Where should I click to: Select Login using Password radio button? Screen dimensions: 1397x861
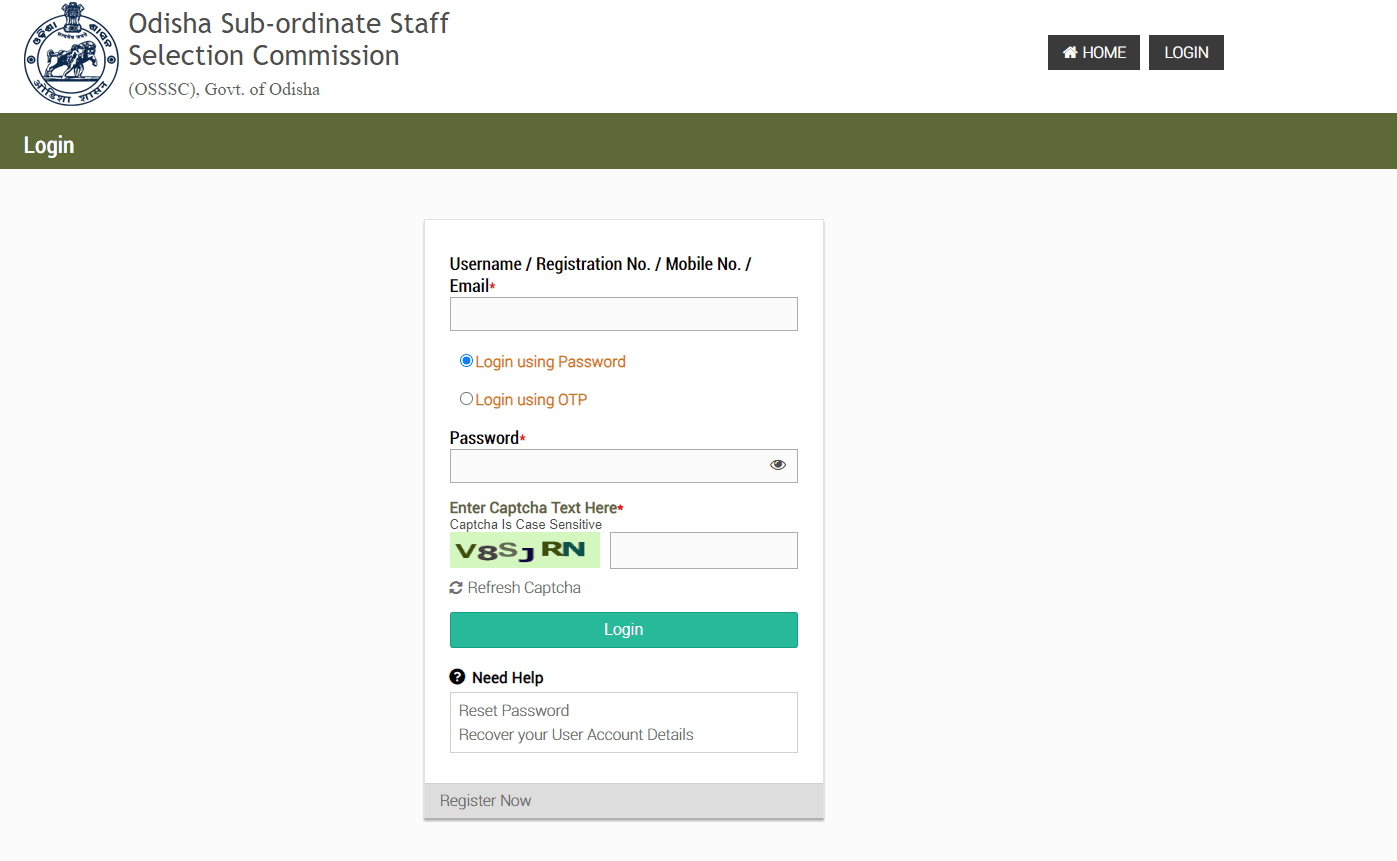[466, 361]
